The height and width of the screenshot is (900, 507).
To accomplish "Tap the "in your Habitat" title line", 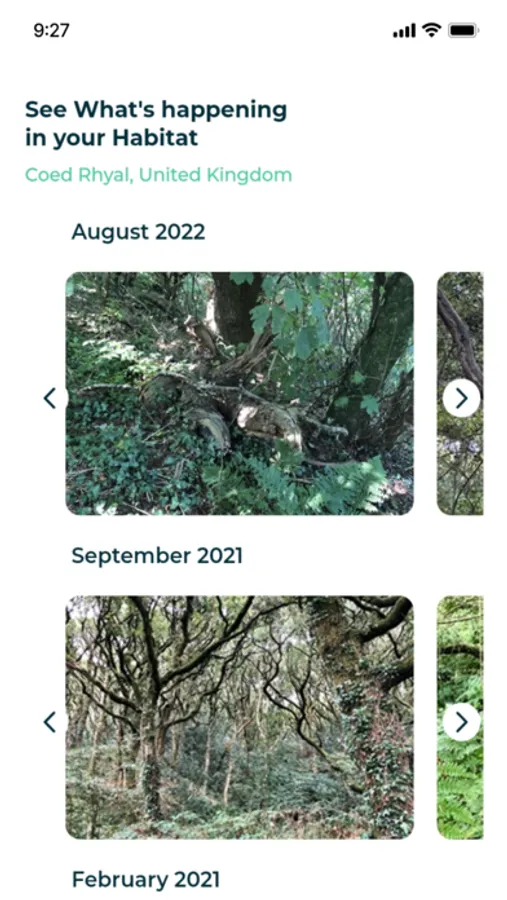I will (x=112, y=138).
